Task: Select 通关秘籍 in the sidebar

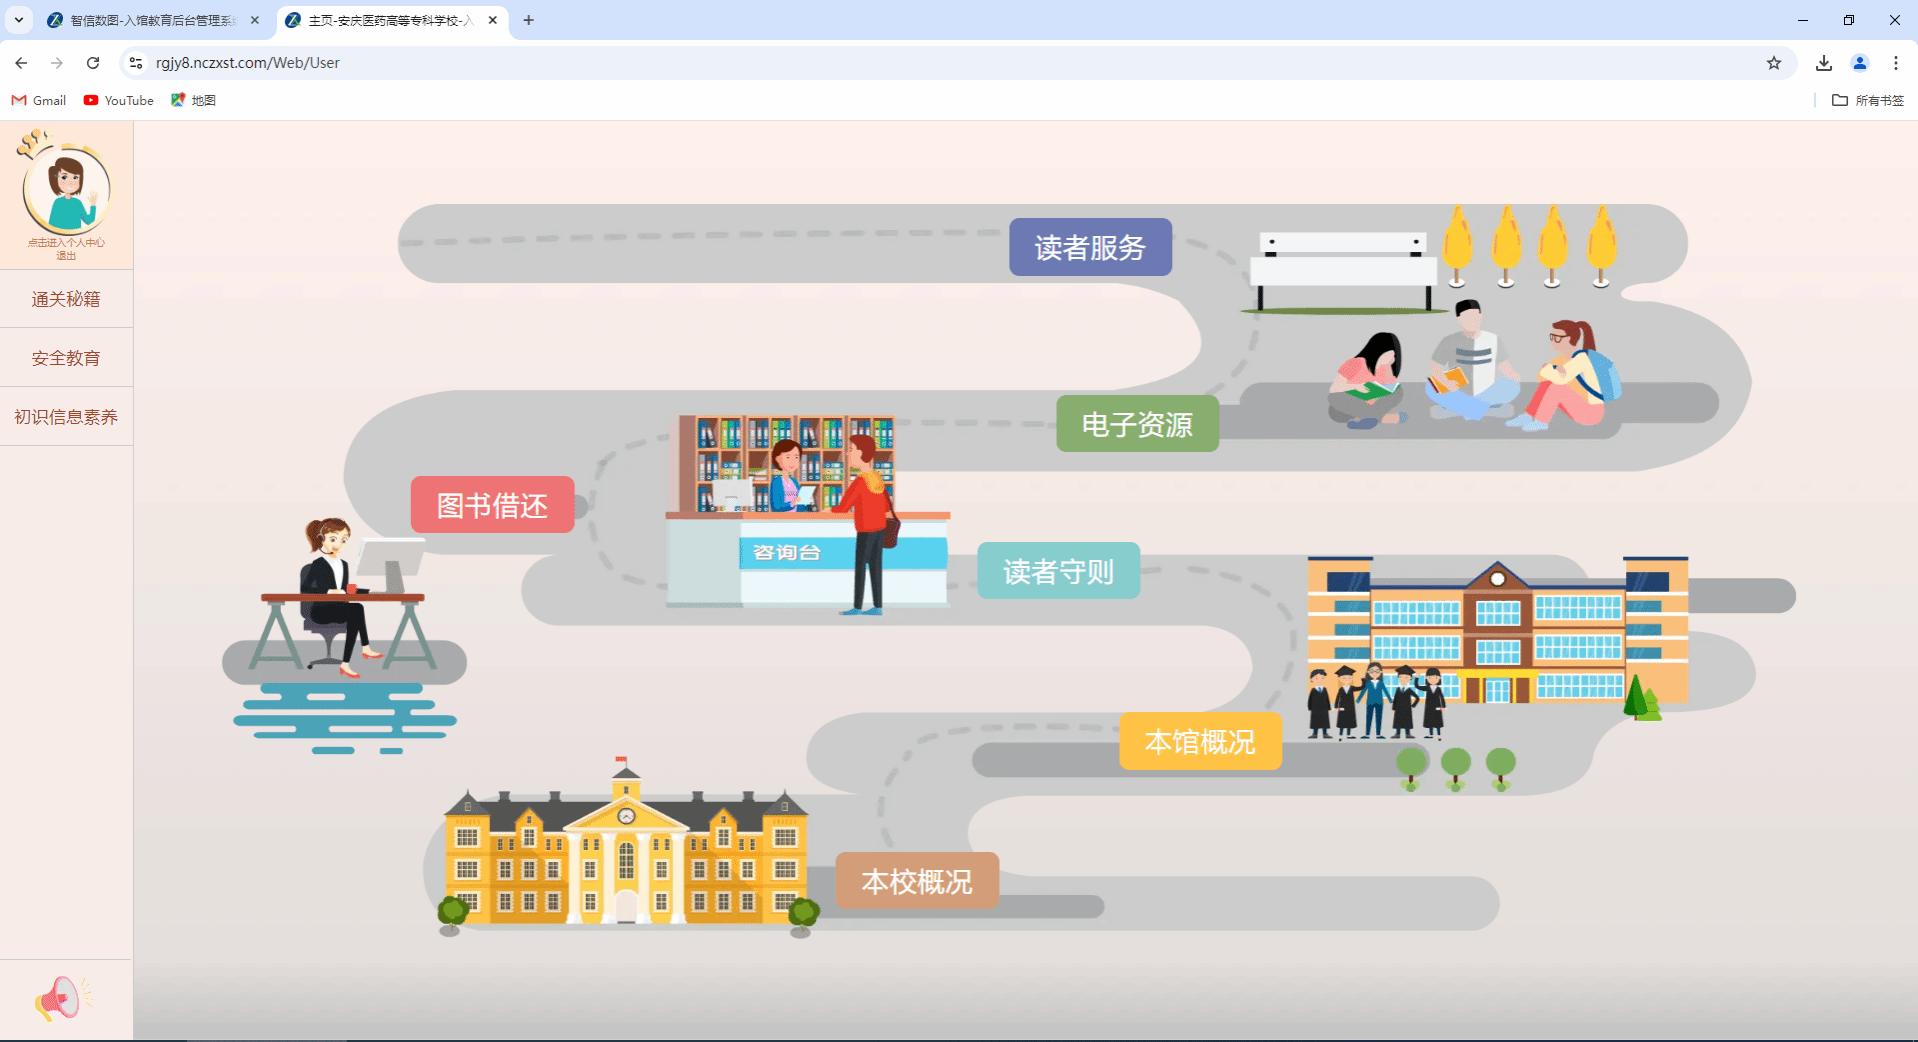Action: click(x=66, y=299)
